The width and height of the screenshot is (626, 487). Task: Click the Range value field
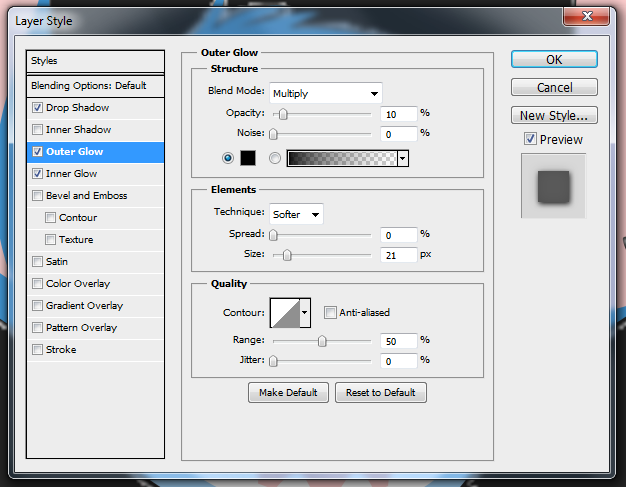[x=399, y=341]
